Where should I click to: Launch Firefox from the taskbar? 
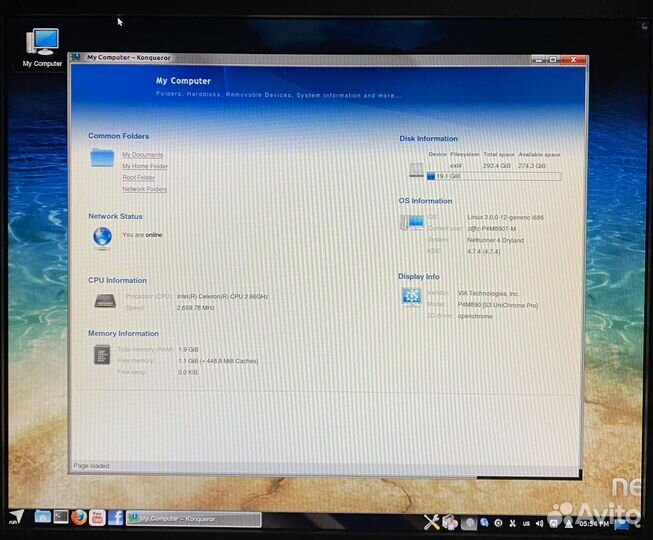[x=79, y=517]
